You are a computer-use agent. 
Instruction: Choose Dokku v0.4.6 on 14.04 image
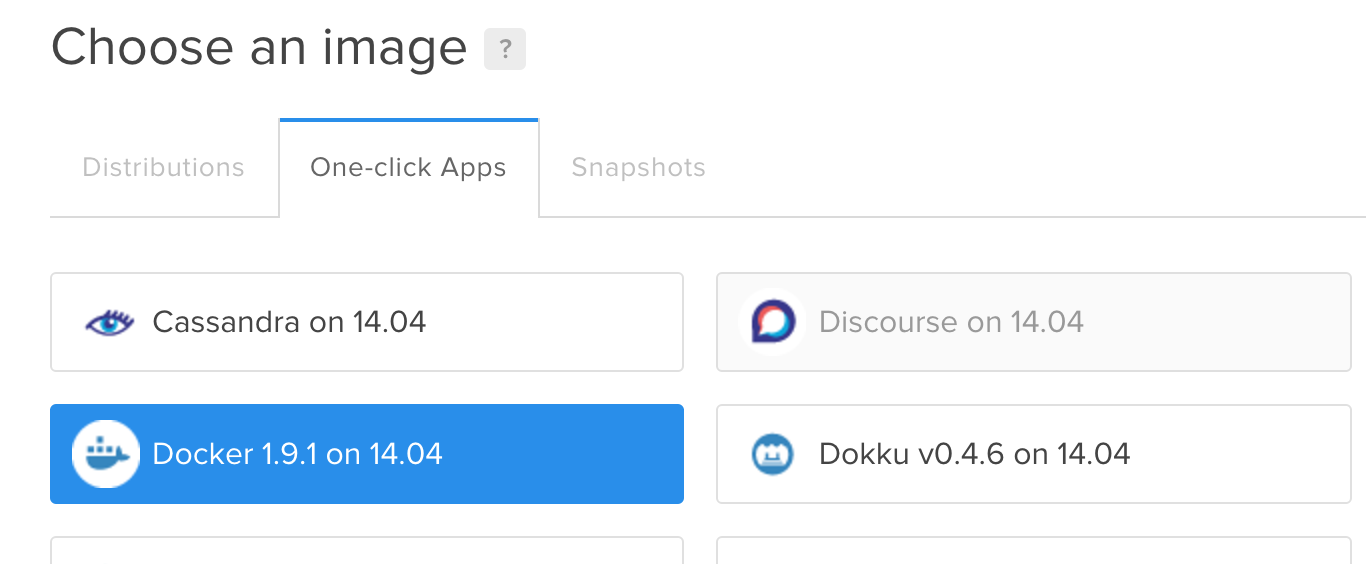pos(1033,454)
